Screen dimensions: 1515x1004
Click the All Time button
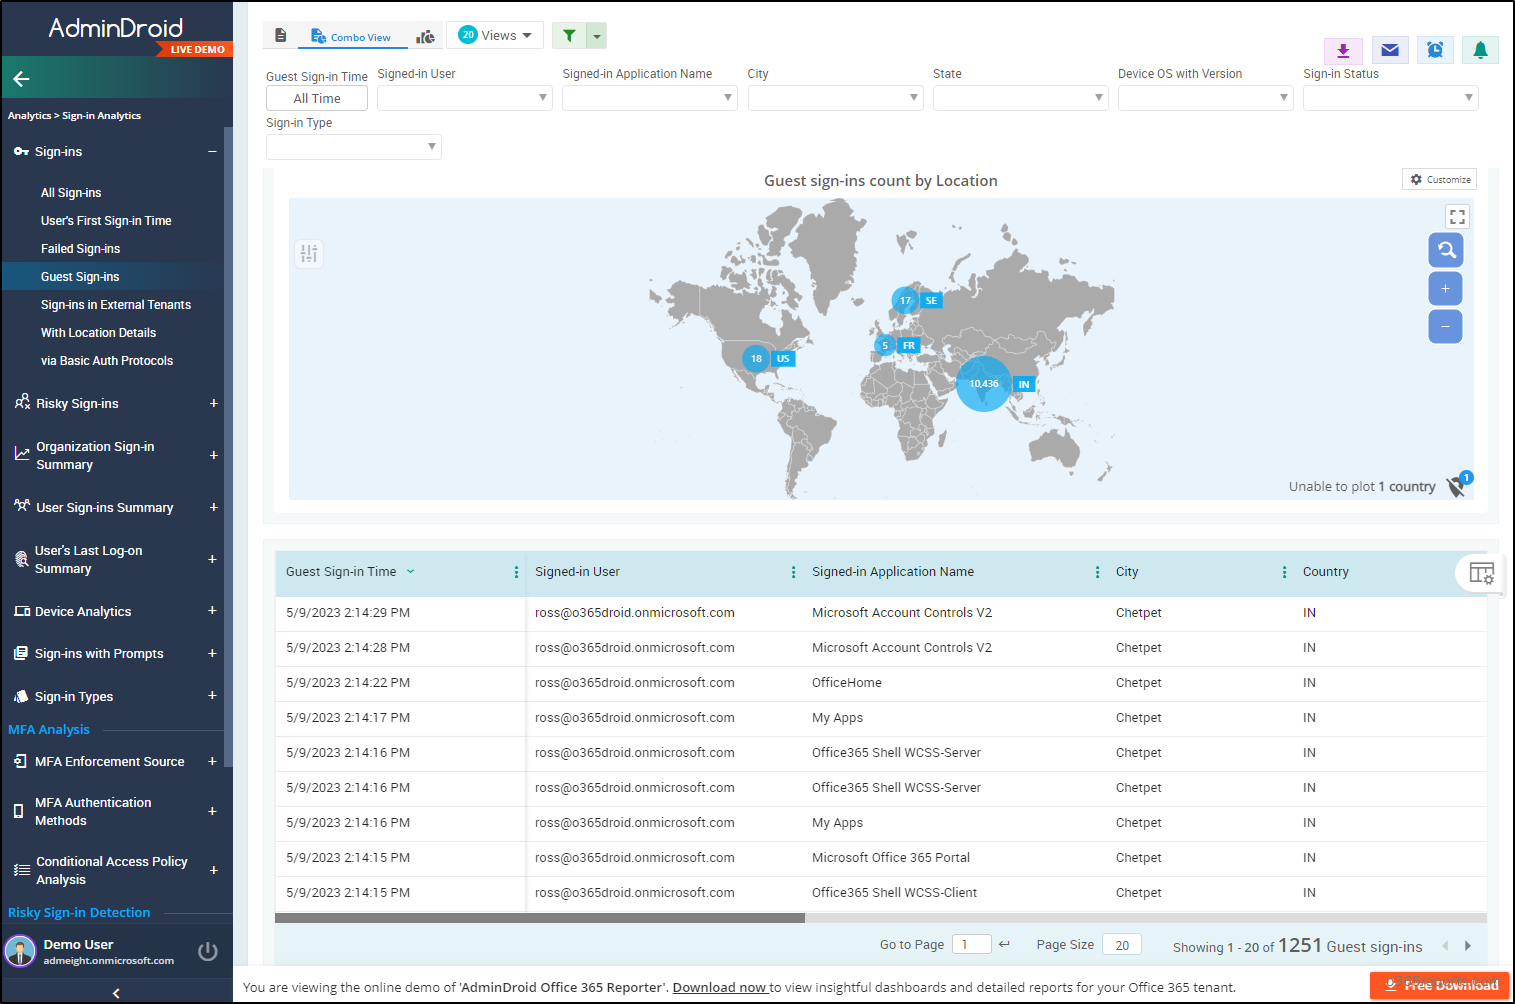coord(317,98)
